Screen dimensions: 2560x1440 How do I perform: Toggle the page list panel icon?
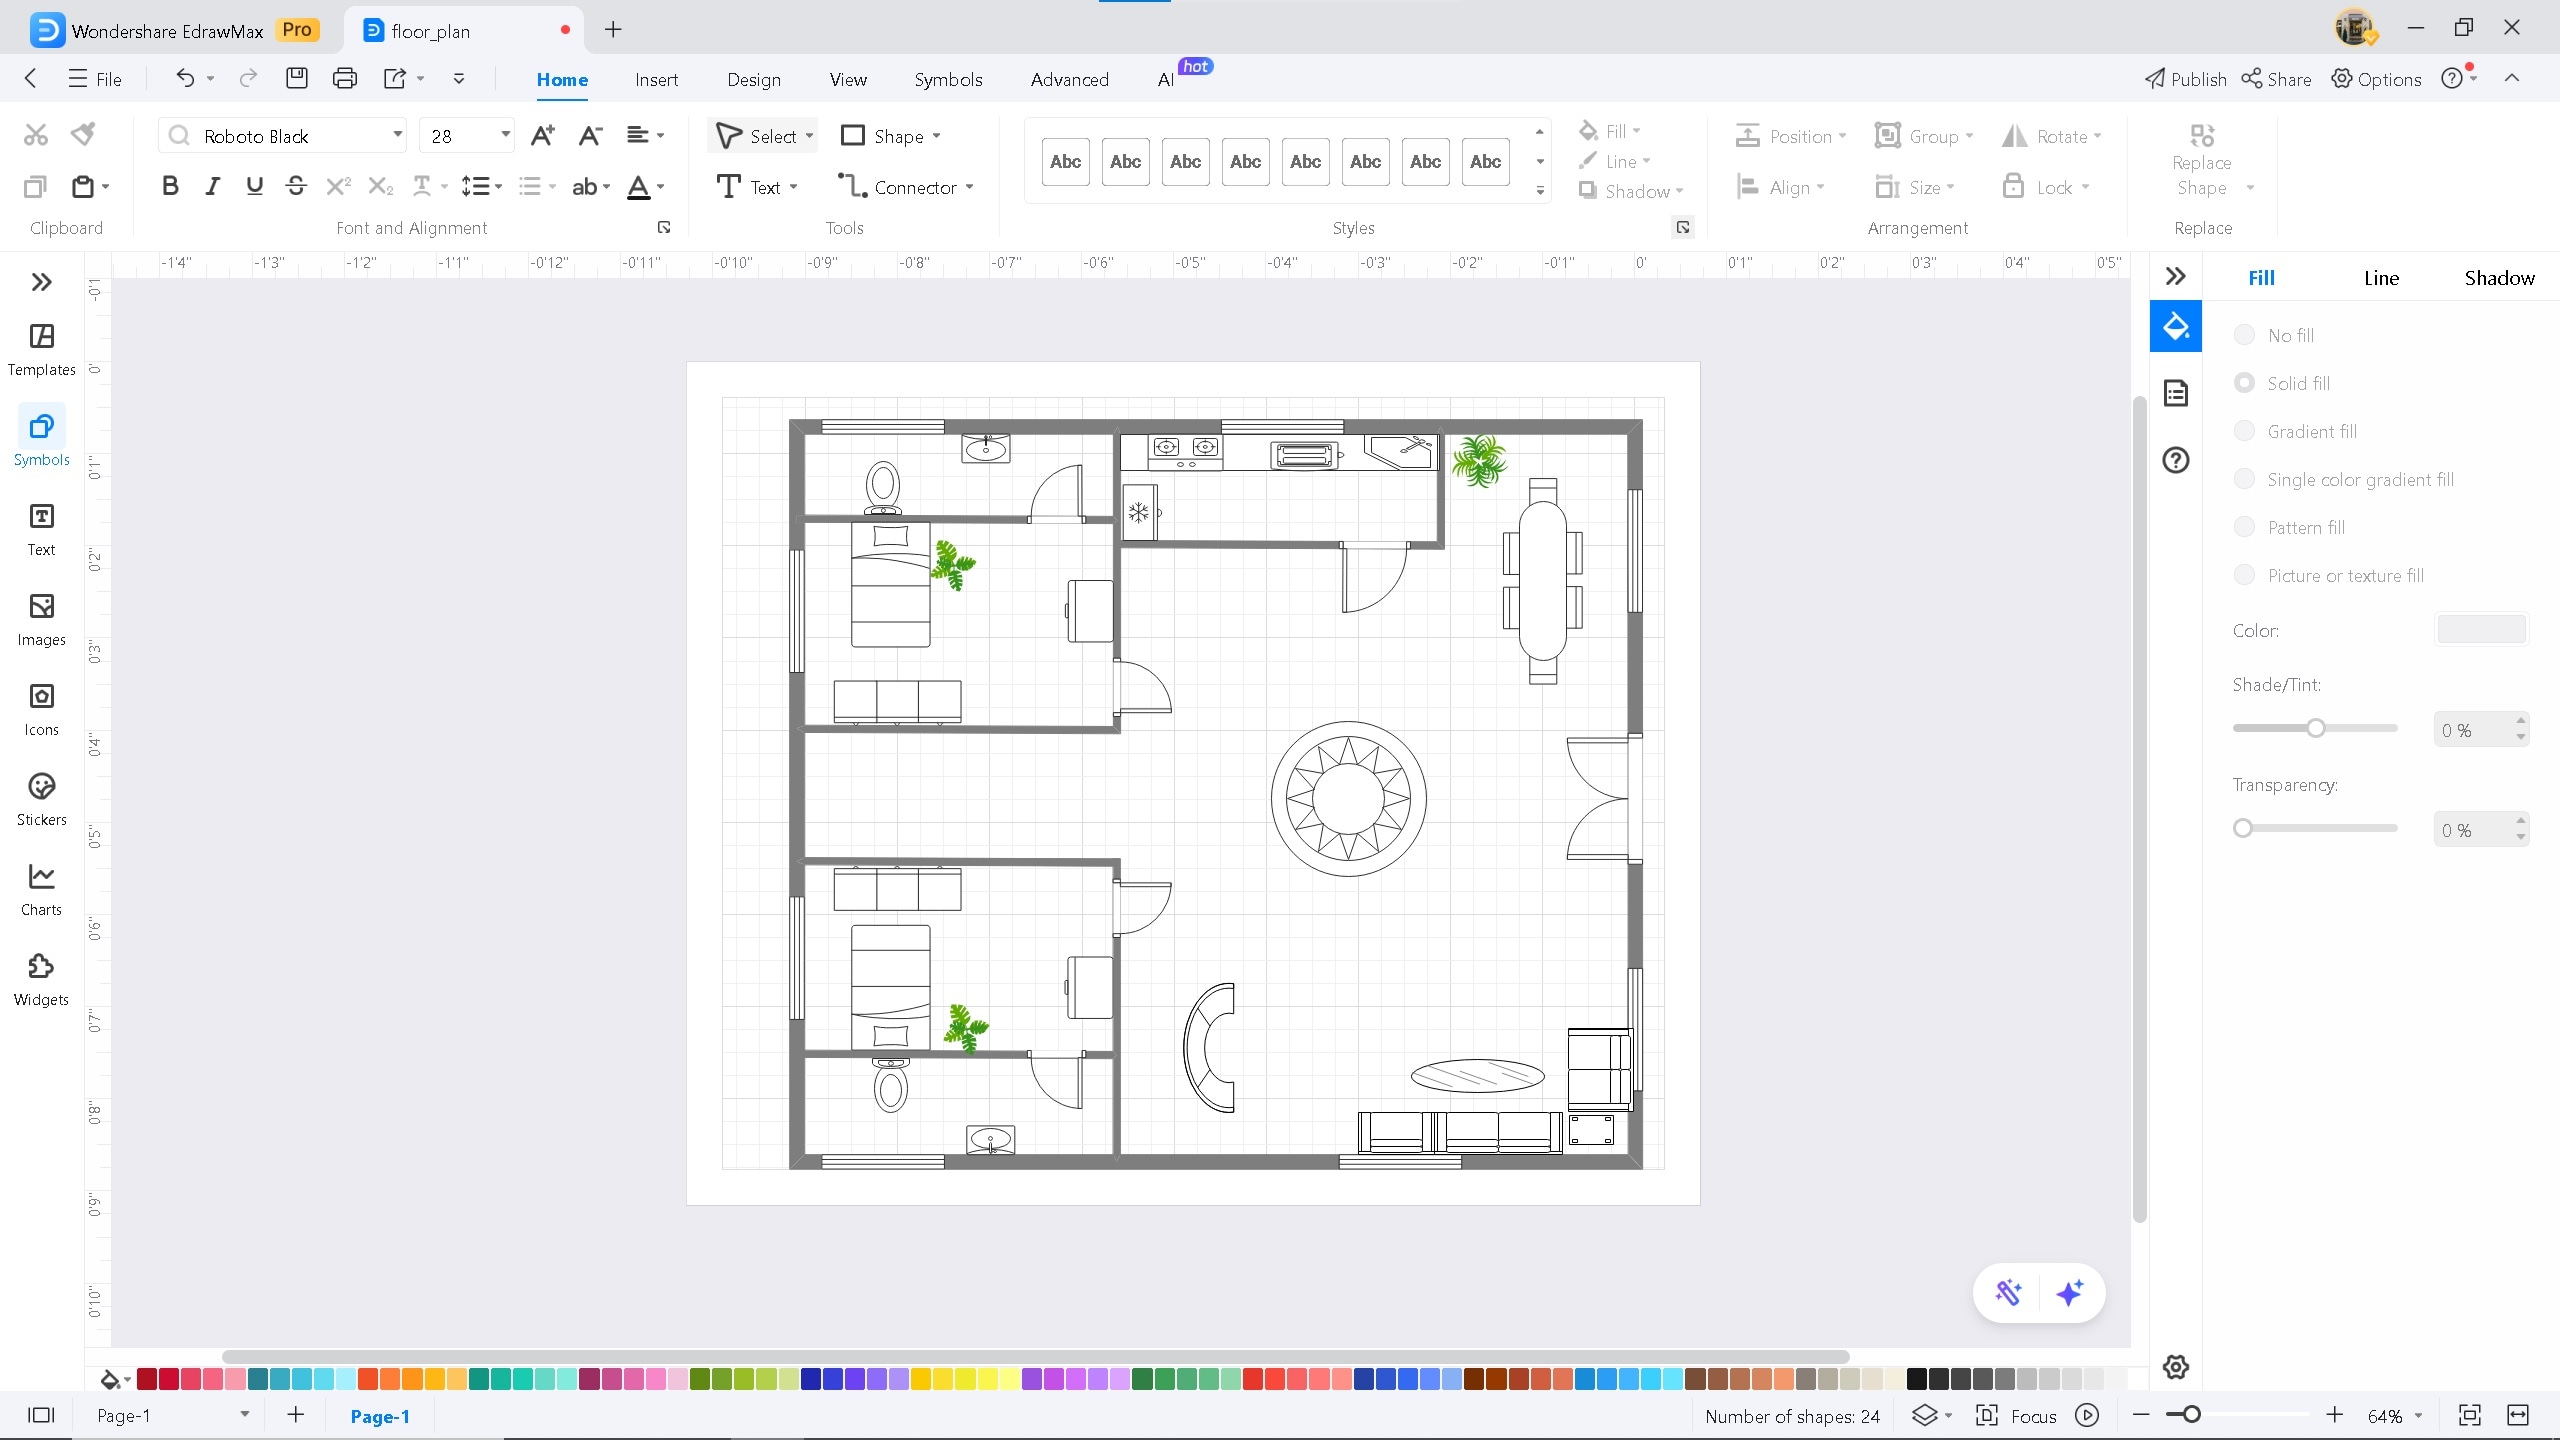(x=41, y=1416)
